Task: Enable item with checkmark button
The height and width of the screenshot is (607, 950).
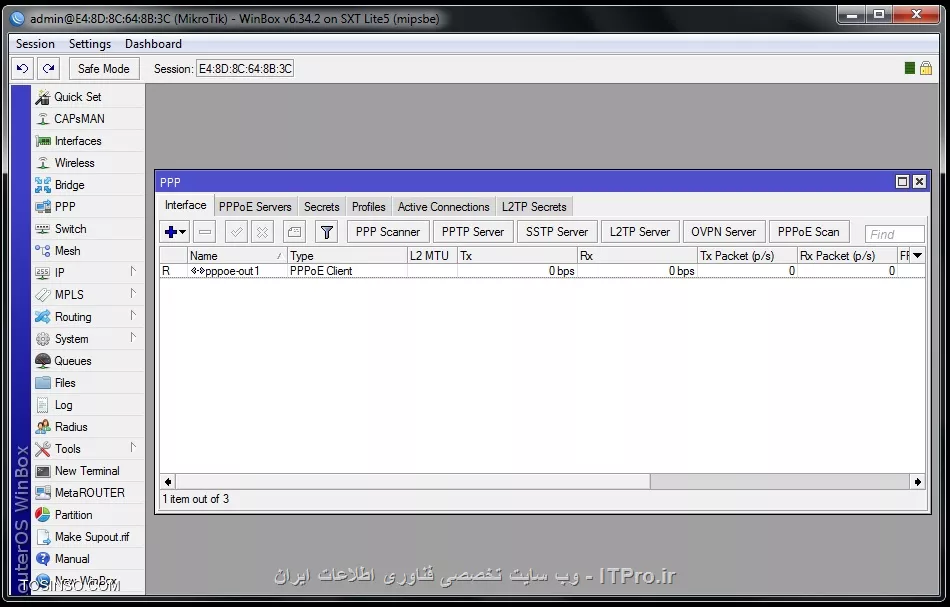Action: click(236, 231)
